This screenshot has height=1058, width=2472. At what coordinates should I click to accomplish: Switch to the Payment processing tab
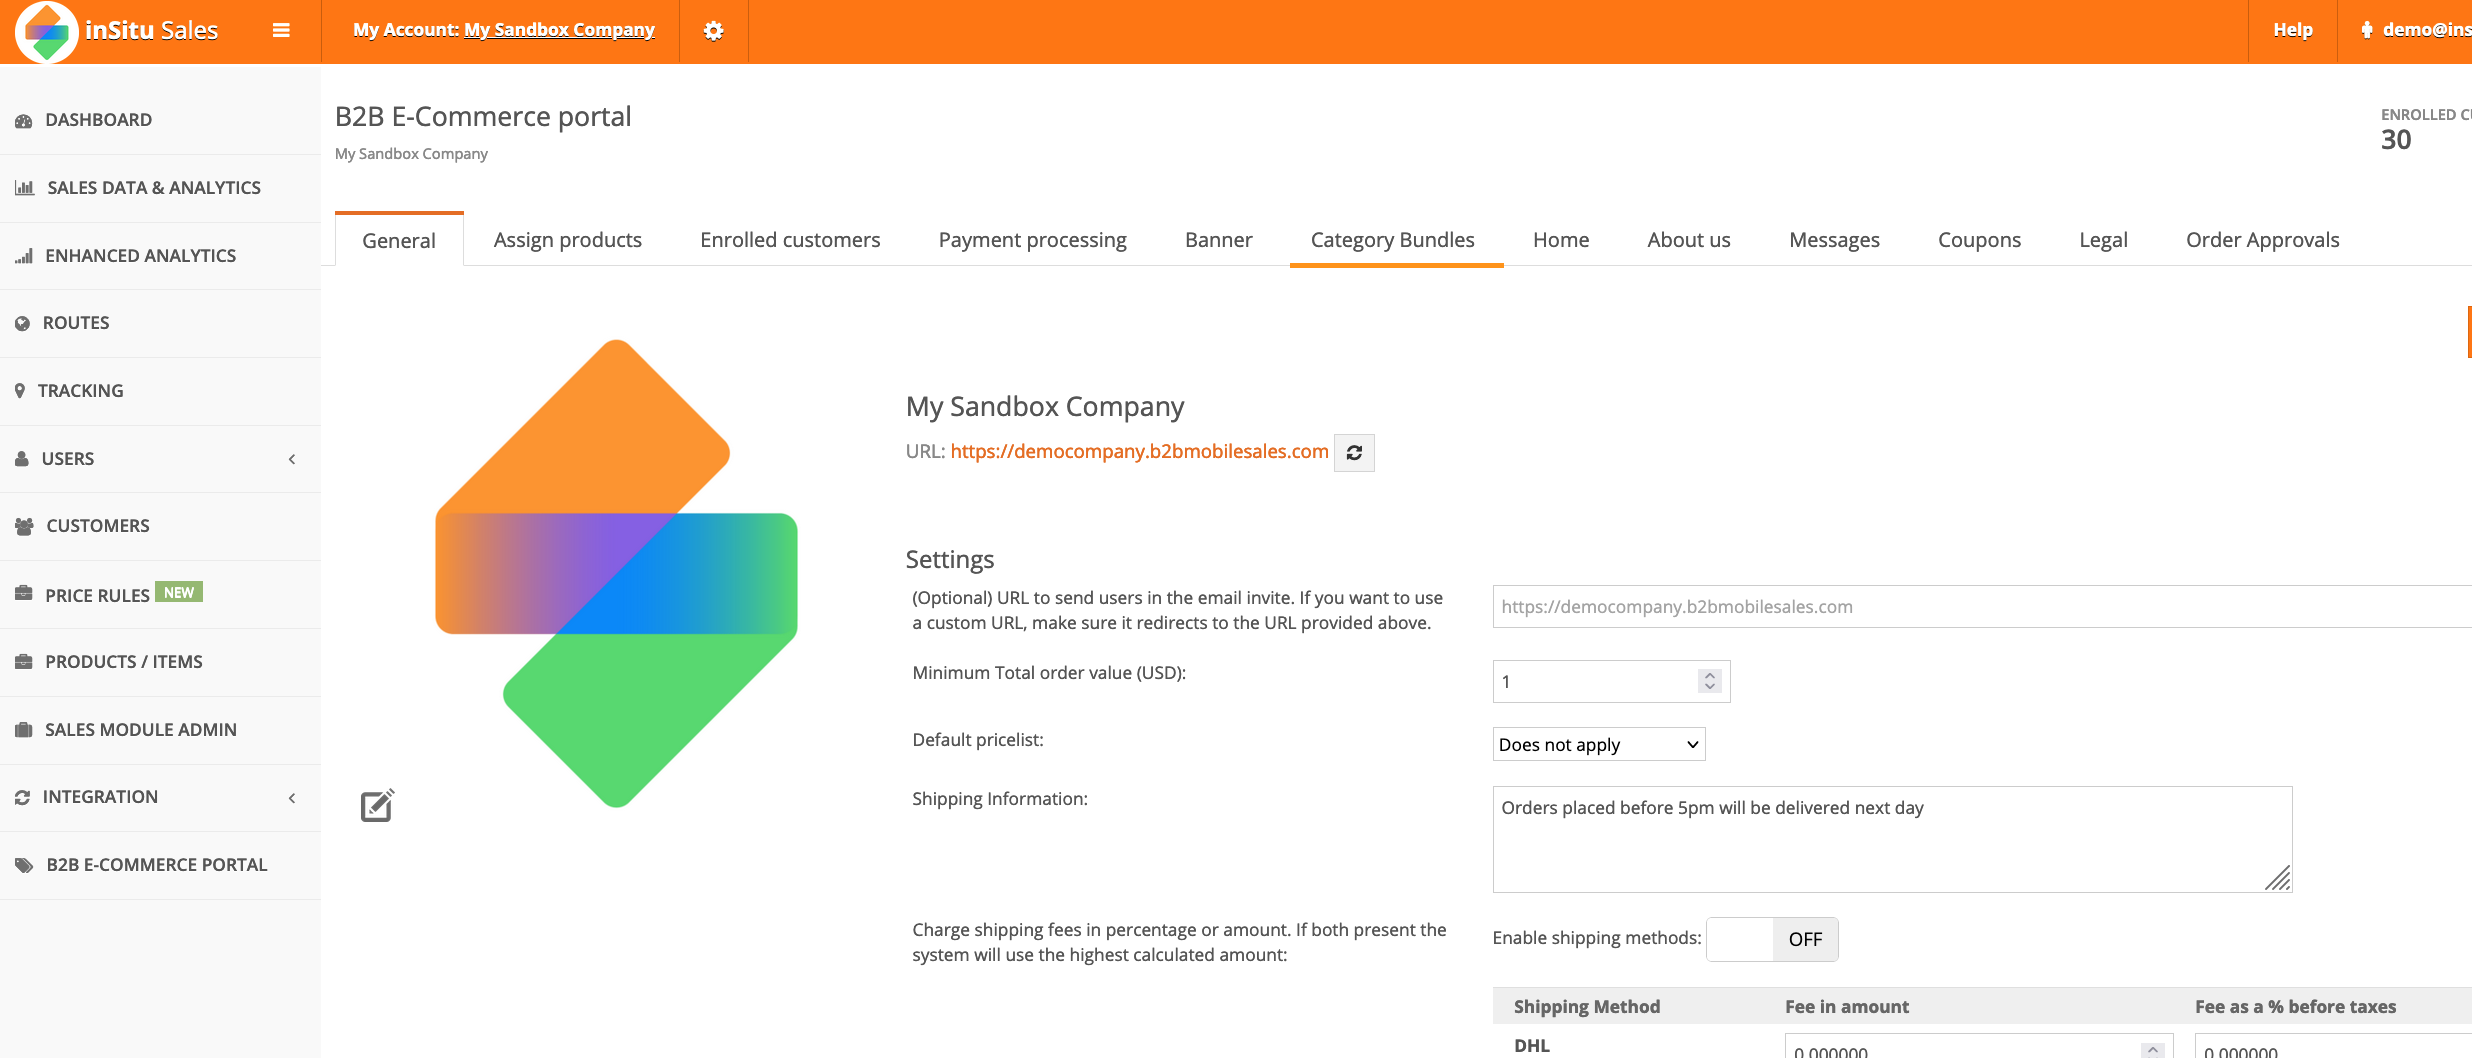[x=1032, y=240]
